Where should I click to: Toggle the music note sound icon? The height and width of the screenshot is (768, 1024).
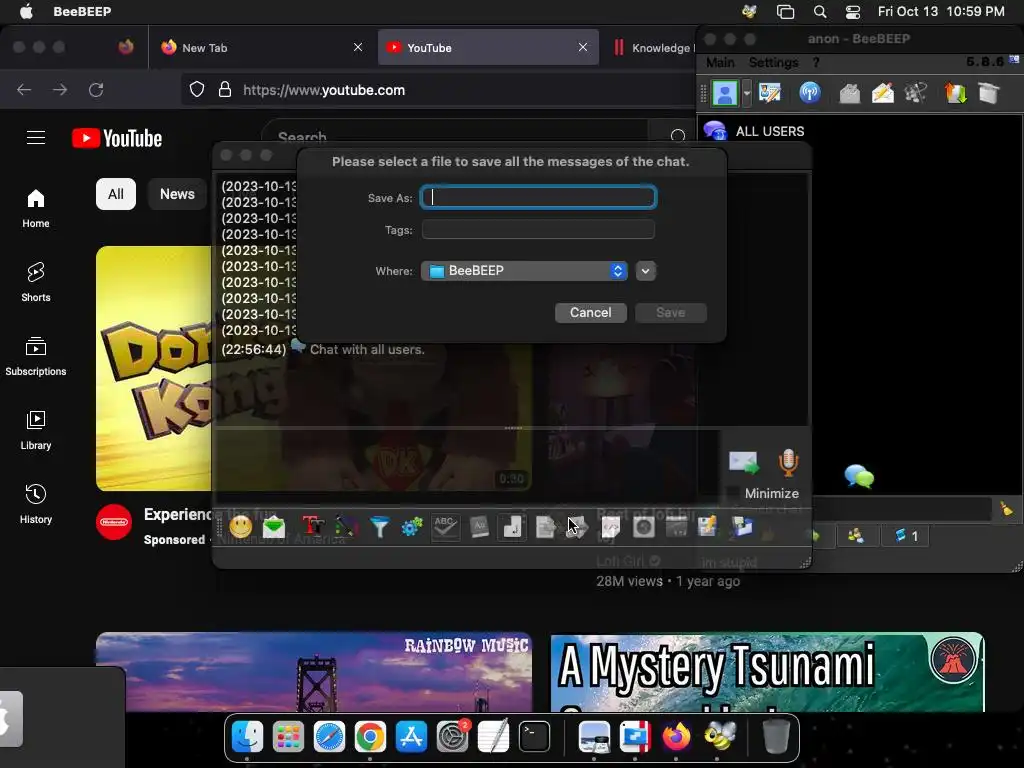pos(512,526)
